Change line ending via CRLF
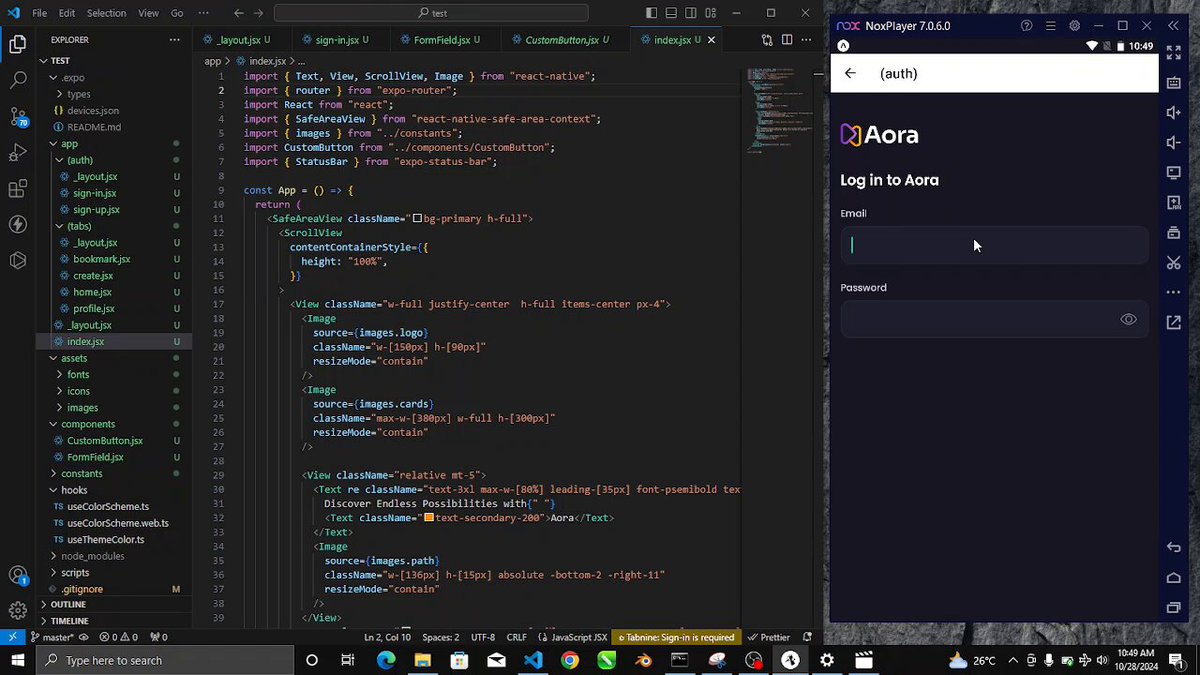Viewport: 1200px width, 675px height. pyautogui.click(x=516, y=637)
